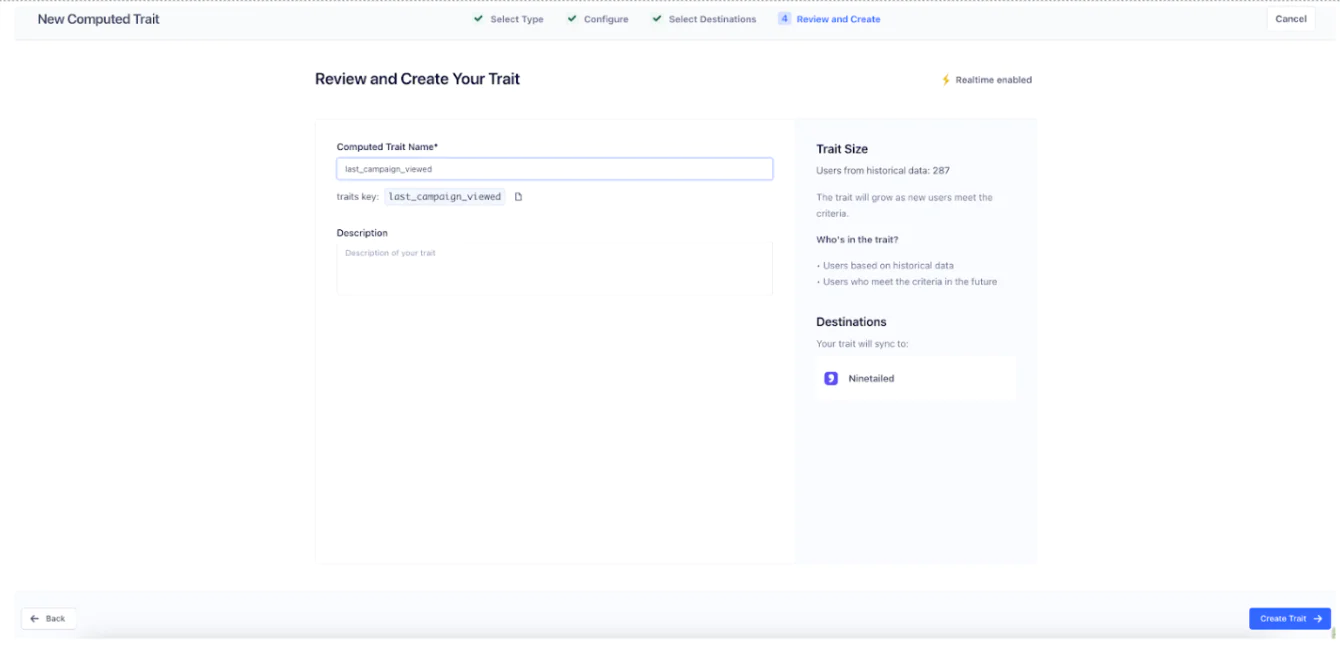Click the last_campaign_viewed traits key chip

445,197
